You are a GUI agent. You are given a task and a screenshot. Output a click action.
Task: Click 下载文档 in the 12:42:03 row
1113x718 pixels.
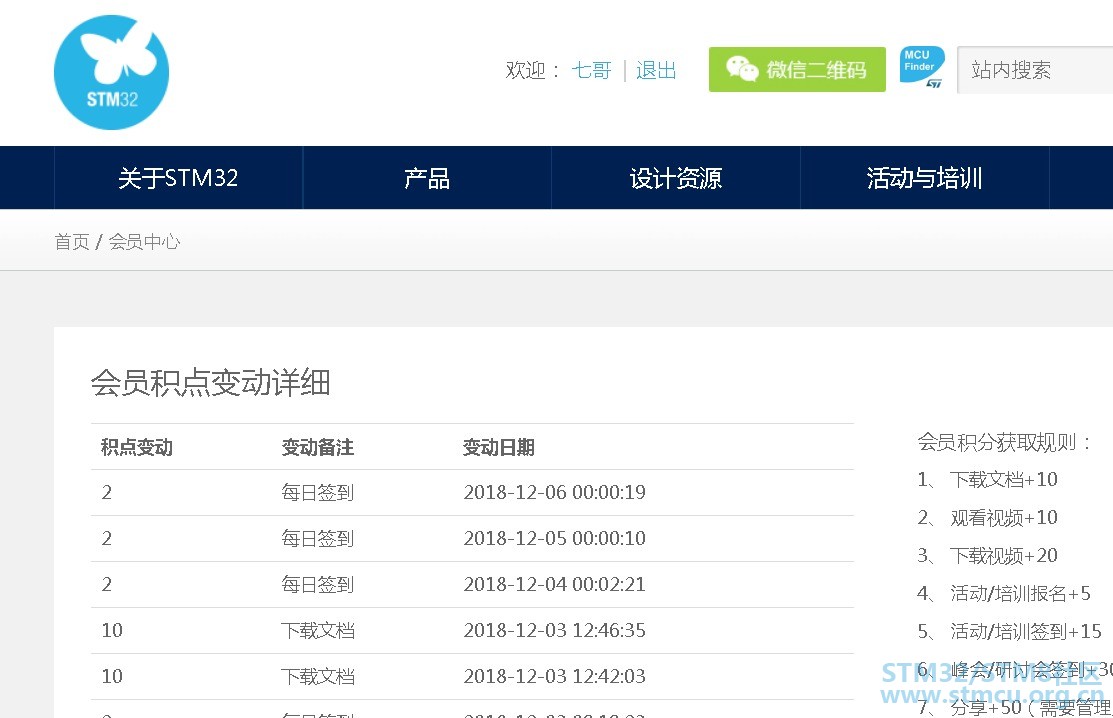(x=317, y=676)
